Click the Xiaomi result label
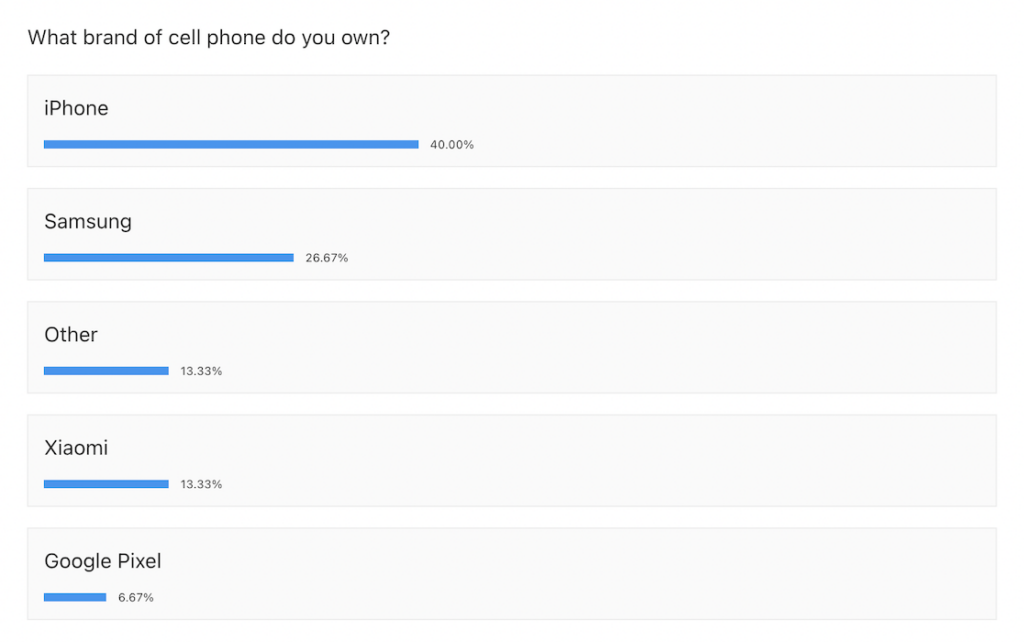This screenshot has height=642, width=1024. pyautogui.click(x=76, y=448)
